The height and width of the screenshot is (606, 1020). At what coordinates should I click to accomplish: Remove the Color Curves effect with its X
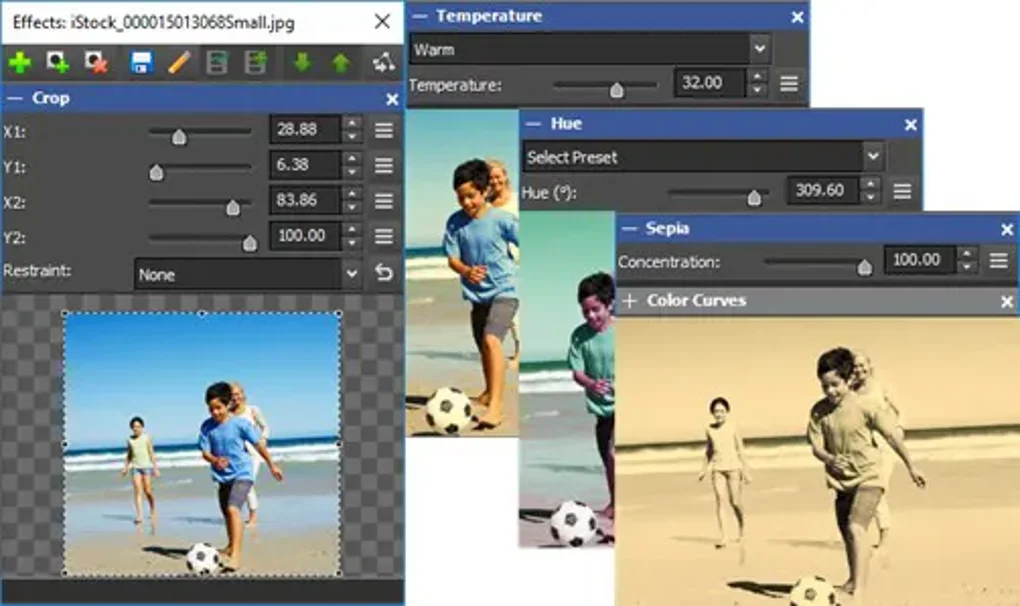coord(1007,302)
